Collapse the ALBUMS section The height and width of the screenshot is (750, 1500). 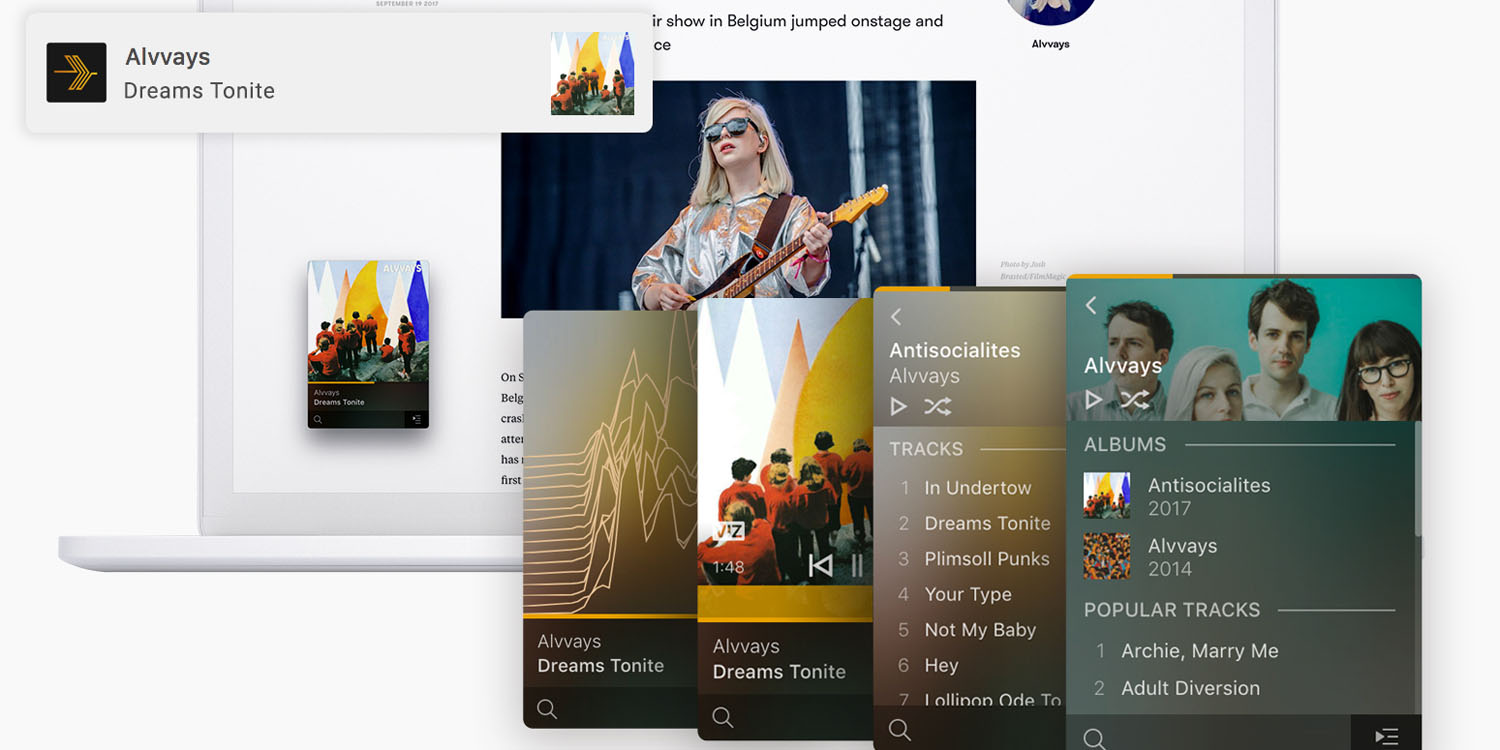click(x=1124, y=444)
